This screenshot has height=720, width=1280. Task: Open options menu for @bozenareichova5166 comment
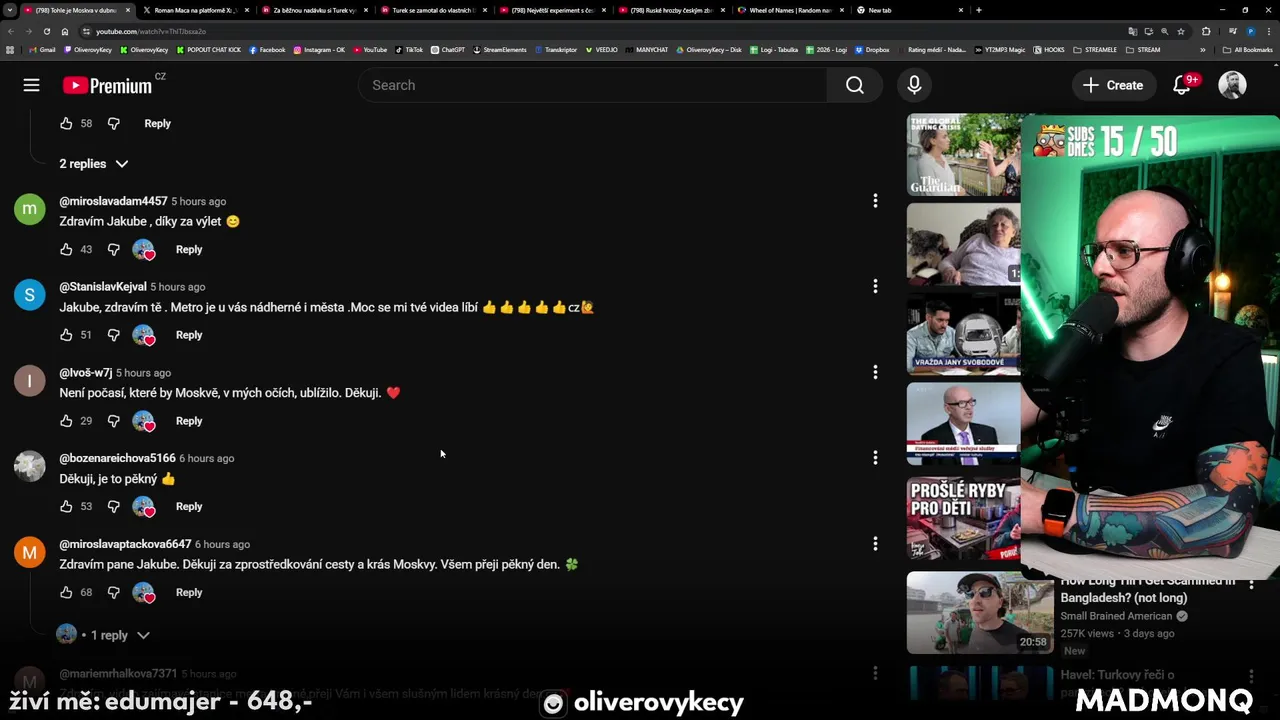point(875,458)
